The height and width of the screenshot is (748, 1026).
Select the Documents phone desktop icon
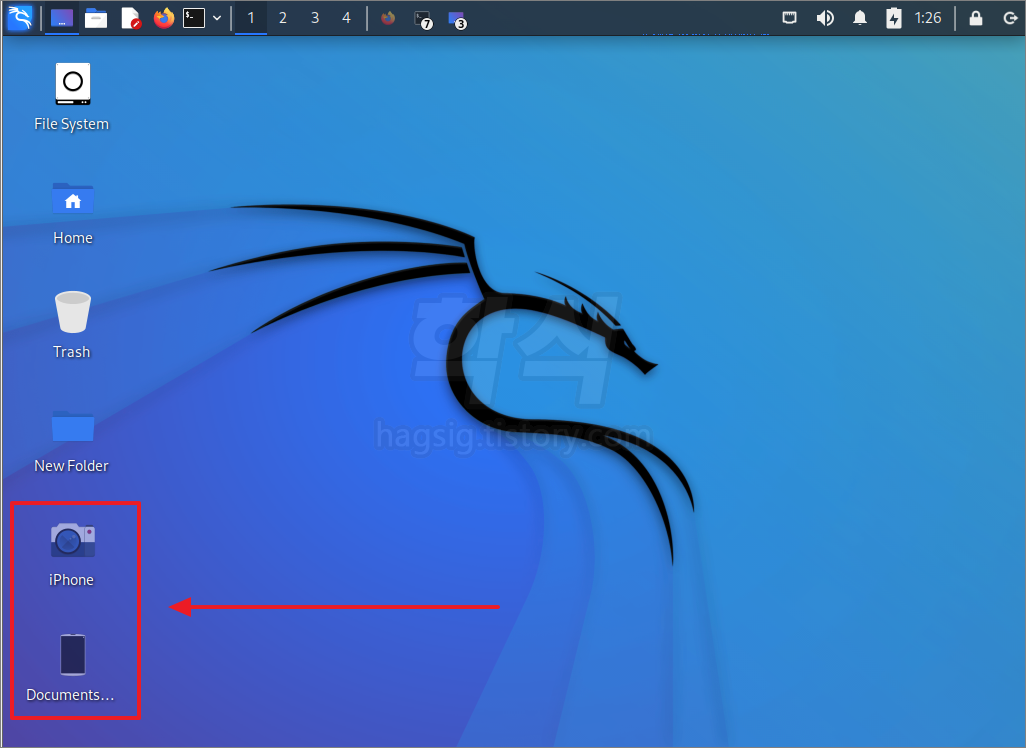click(73, 654)
